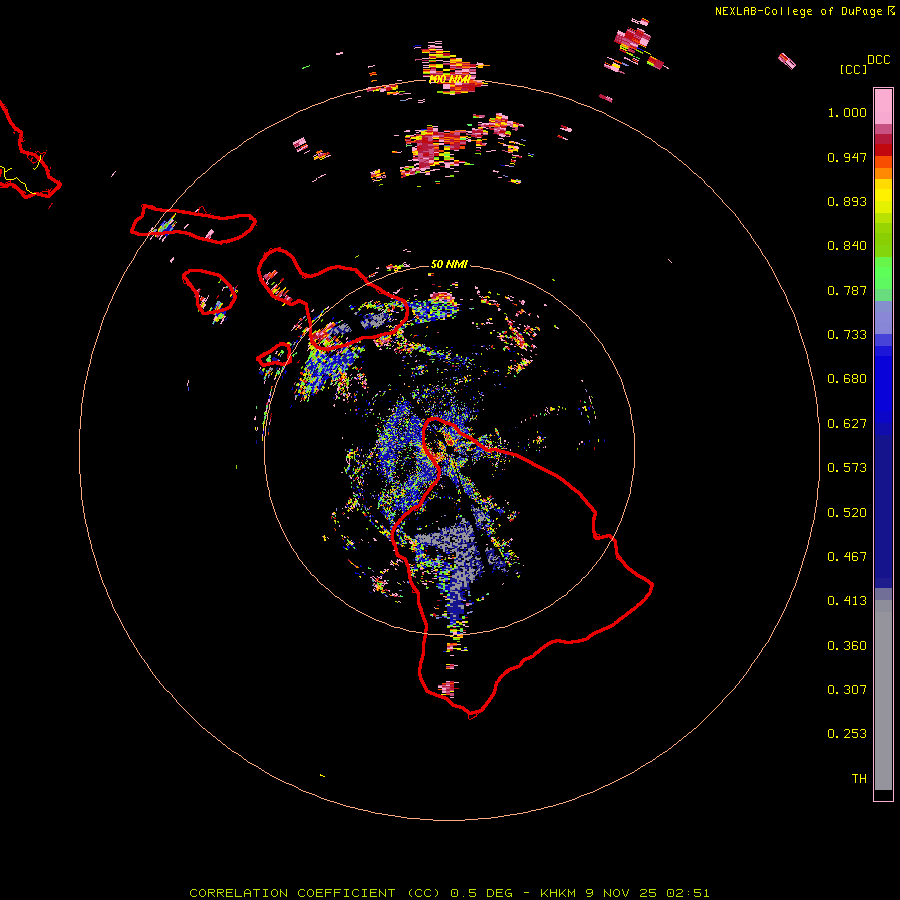Click the [CC] units label
The height and width of the screenshot is (900, 900).
[853, 69]
